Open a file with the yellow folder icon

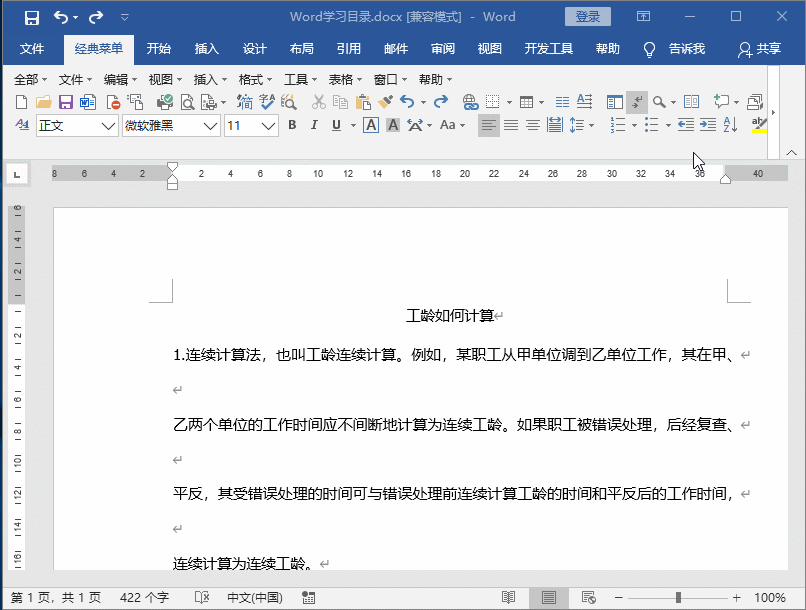(x=44, y=102)
